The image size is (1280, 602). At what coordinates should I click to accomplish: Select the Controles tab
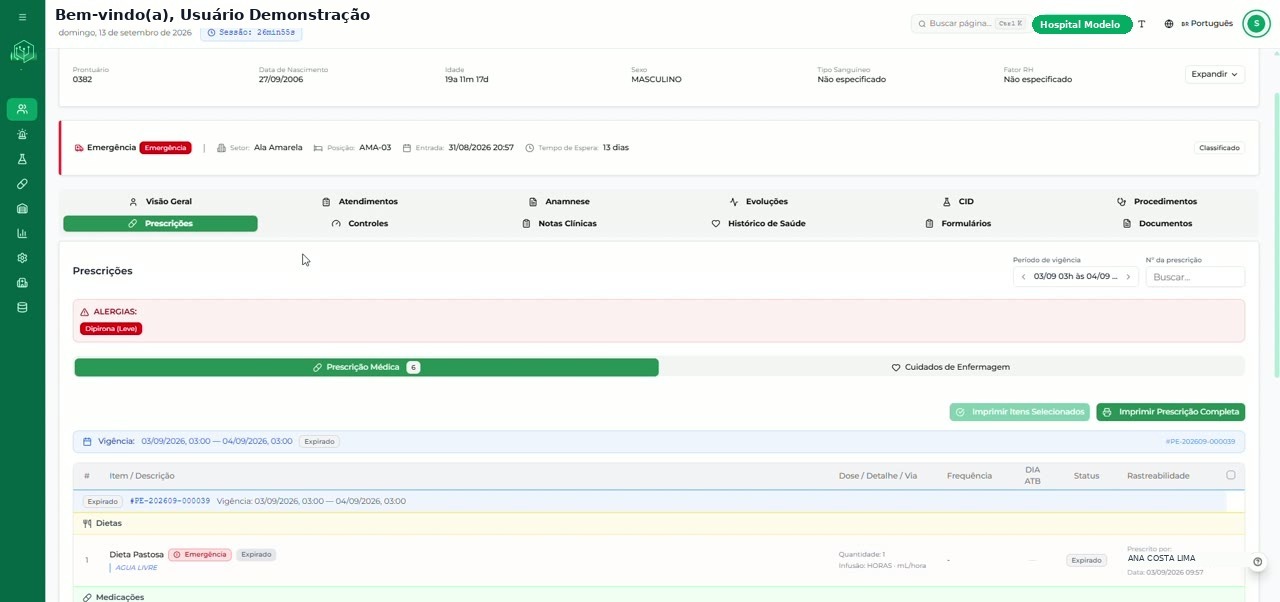[359, 224]
